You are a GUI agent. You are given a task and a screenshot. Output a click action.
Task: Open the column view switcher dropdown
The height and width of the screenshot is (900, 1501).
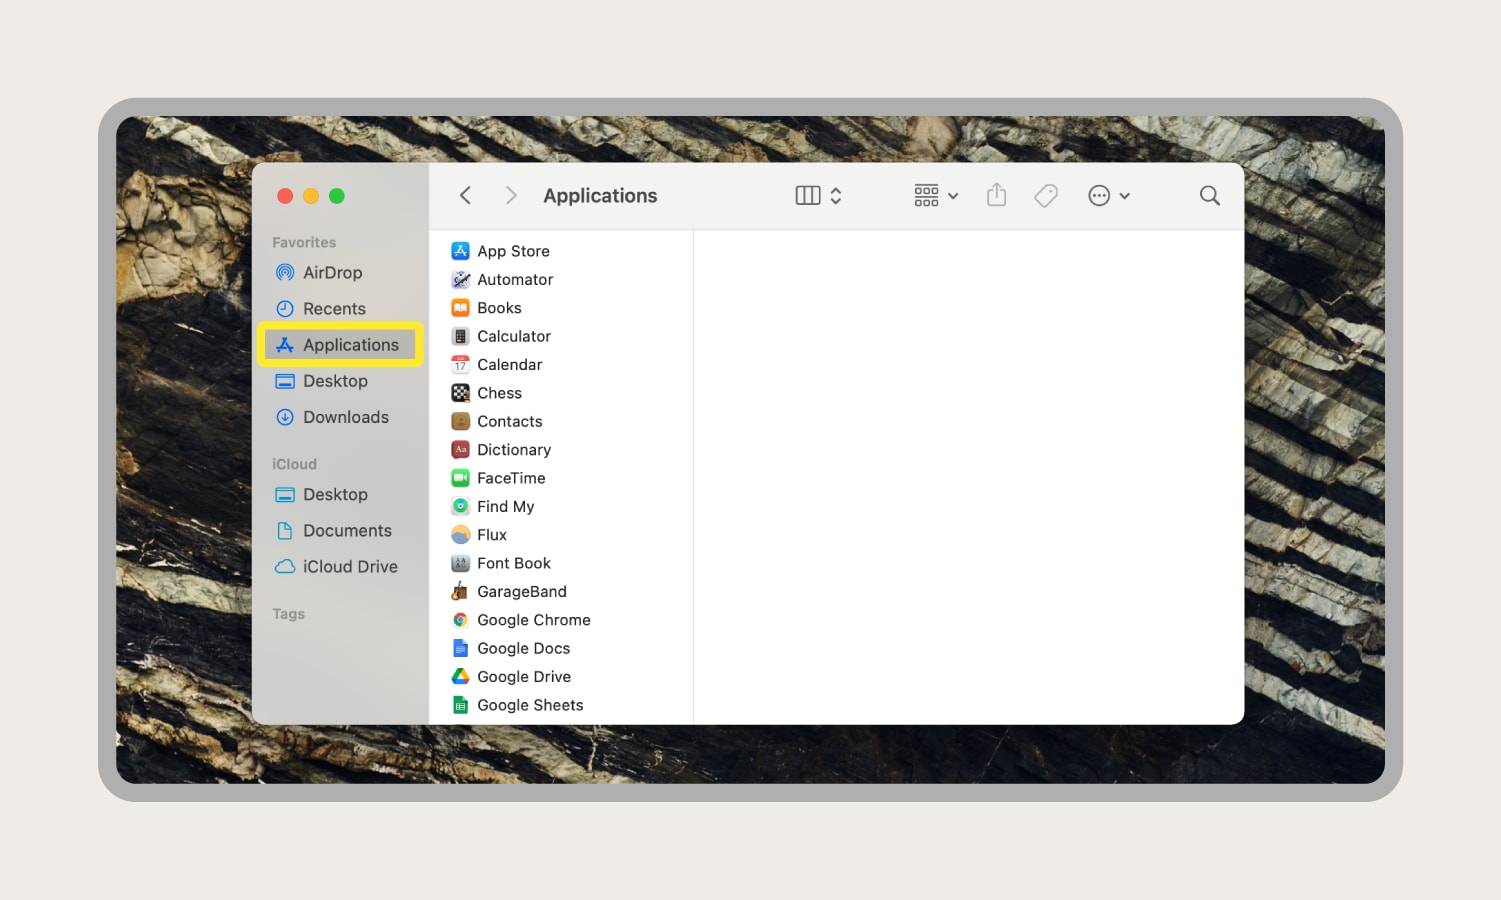pyautogui.click(x=819, y=196)
